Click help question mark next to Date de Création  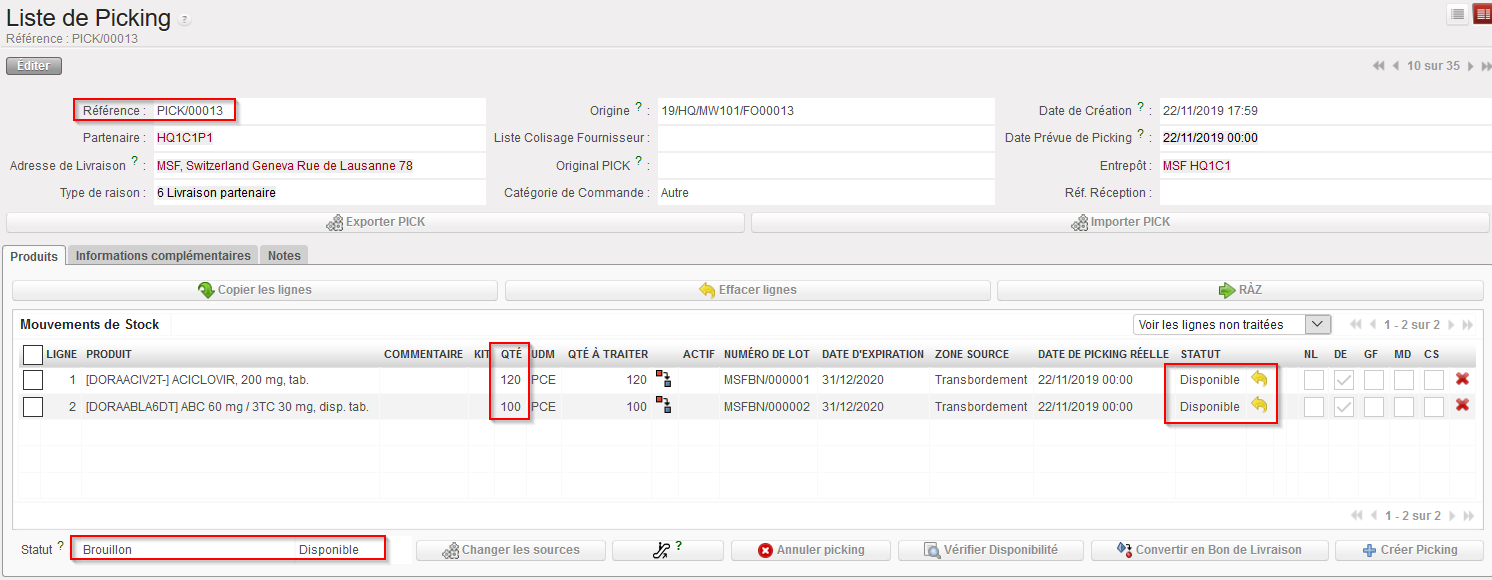(x=1140, y=106)
